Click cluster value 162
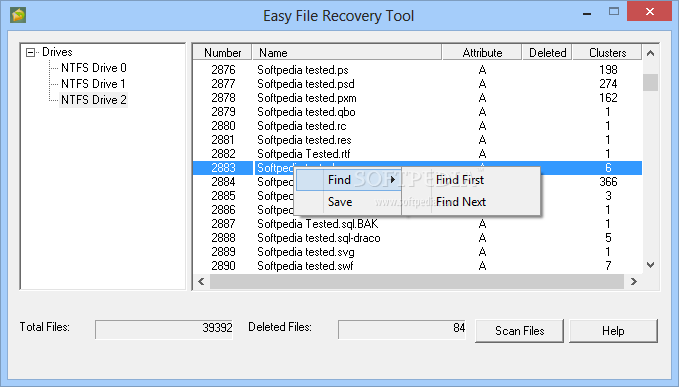The width and height of the screenshot is (679, 387). click(608, 98)
